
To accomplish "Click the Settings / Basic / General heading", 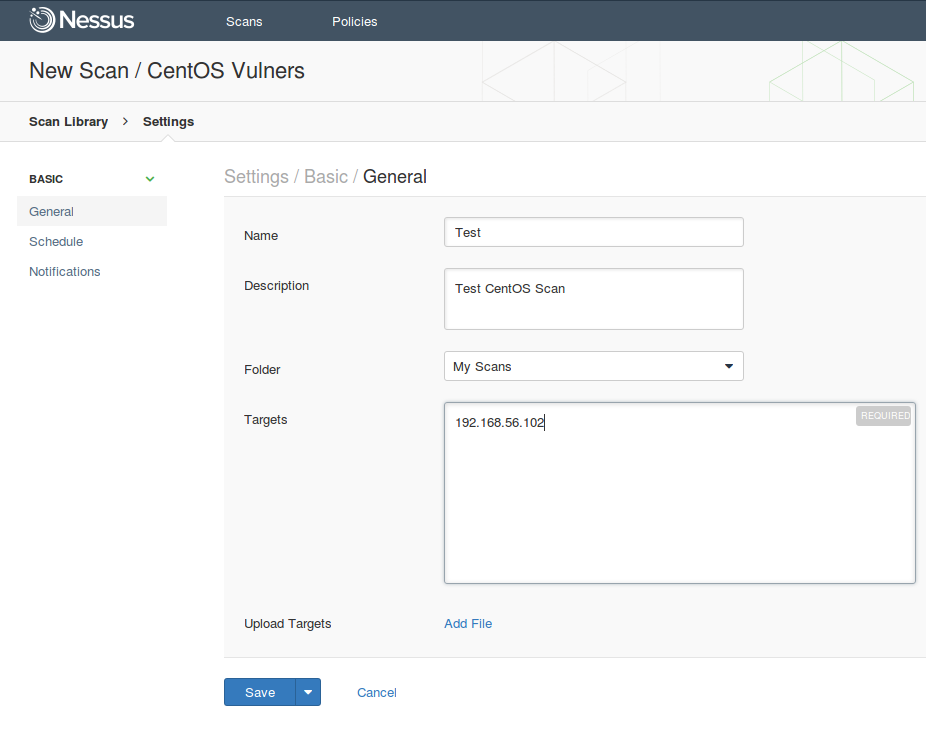I will 325,177.
